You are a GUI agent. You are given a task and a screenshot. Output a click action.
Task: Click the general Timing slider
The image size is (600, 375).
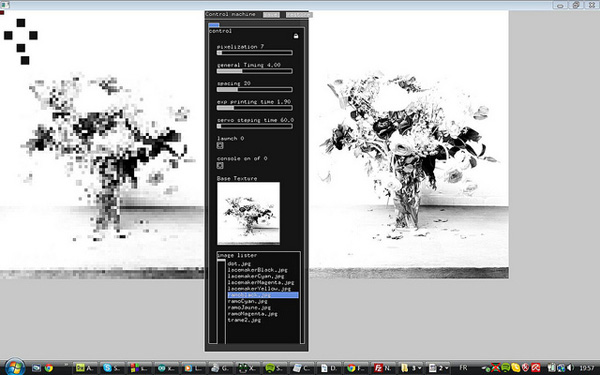tap(254, 71)
